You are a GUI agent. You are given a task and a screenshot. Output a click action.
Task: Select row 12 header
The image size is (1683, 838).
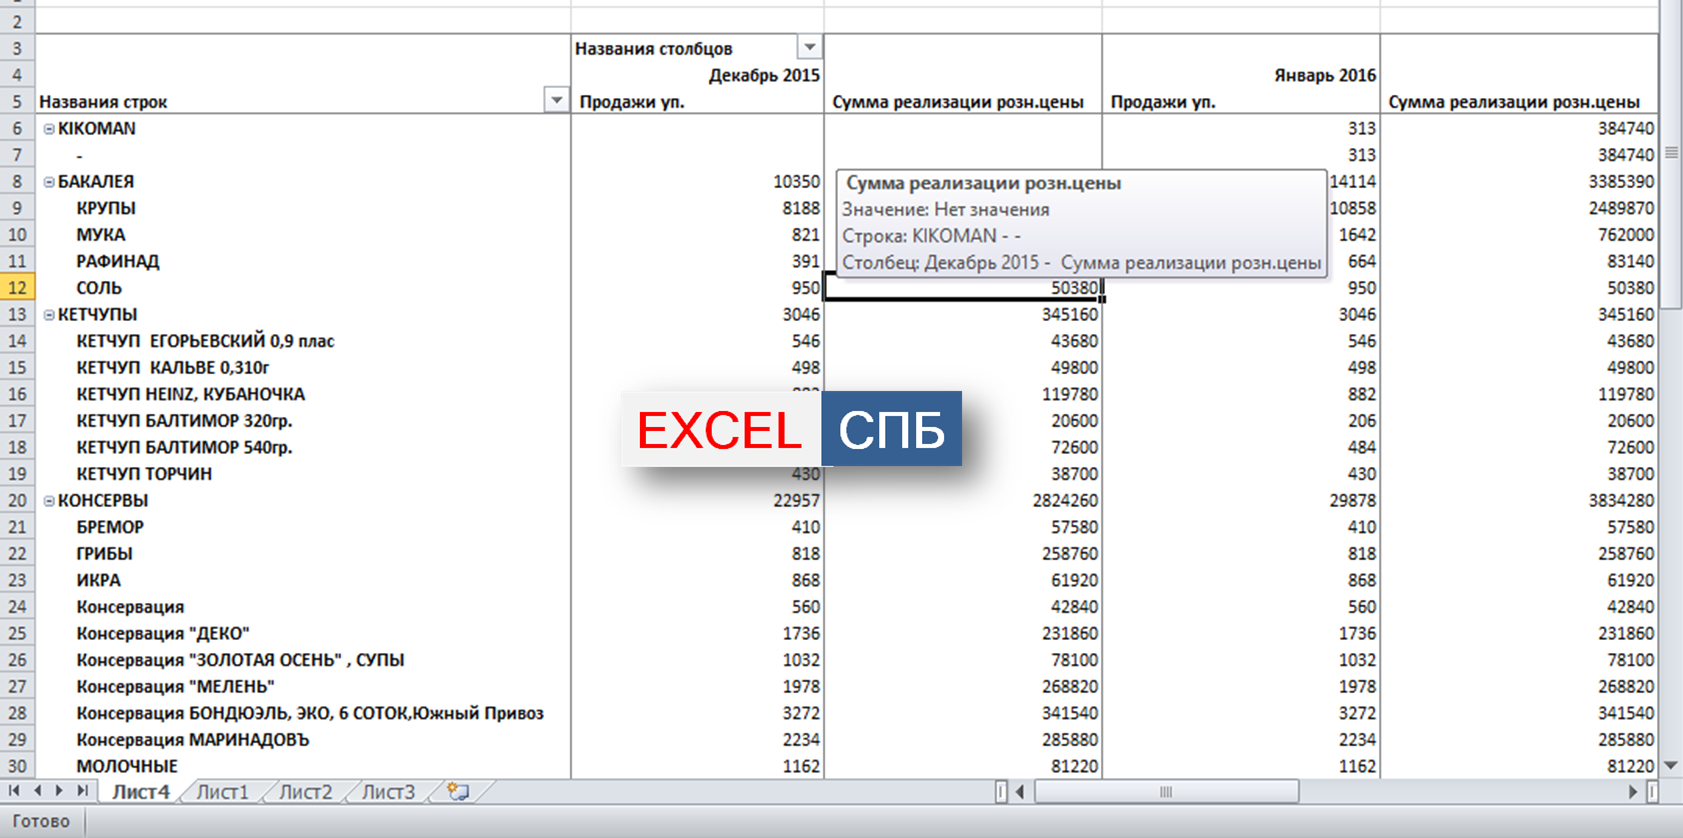coord(17,288)
